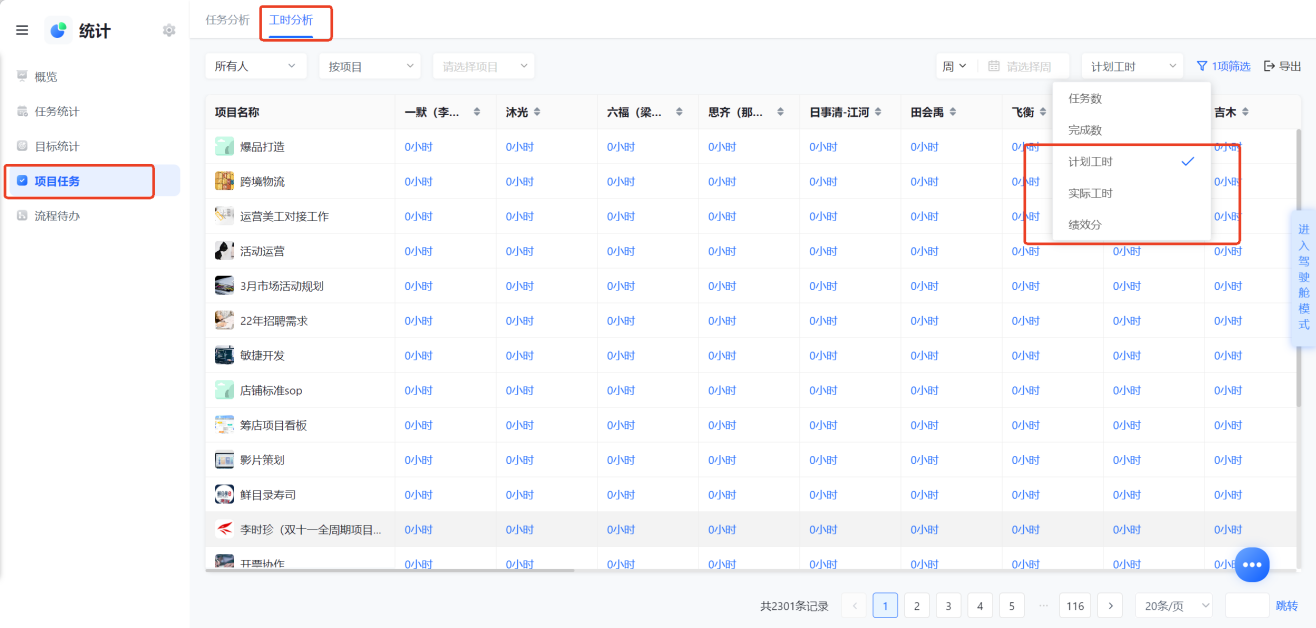Image resolution: width=1316 pixels, height=628 pixels.
Task: Click the 目标统计 sidebar icon
Action: [x=22, y=146]
